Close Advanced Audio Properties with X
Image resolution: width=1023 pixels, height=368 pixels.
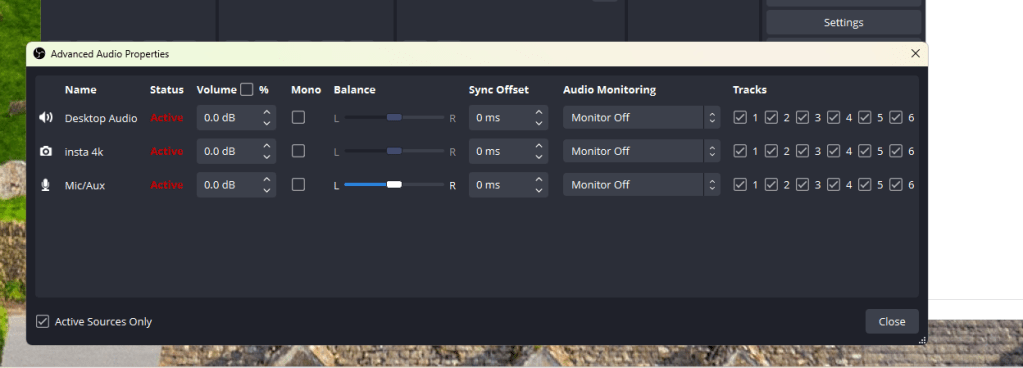[915, 54]
